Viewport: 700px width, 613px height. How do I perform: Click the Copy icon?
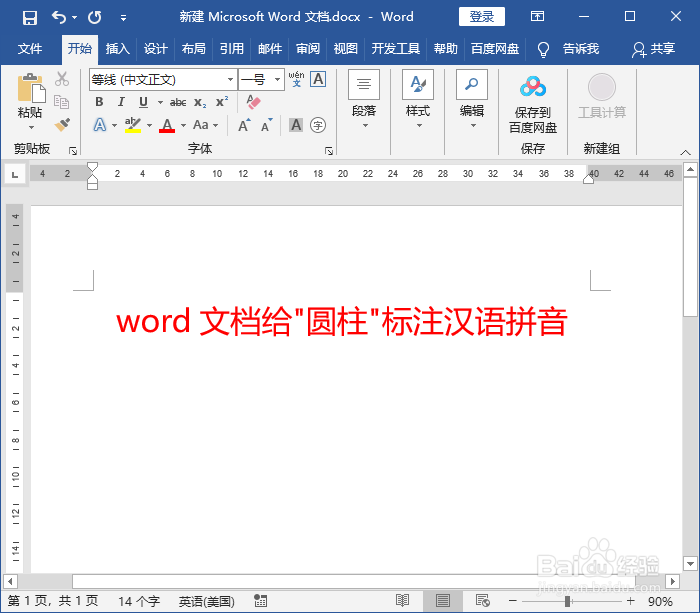coord(62,102)
